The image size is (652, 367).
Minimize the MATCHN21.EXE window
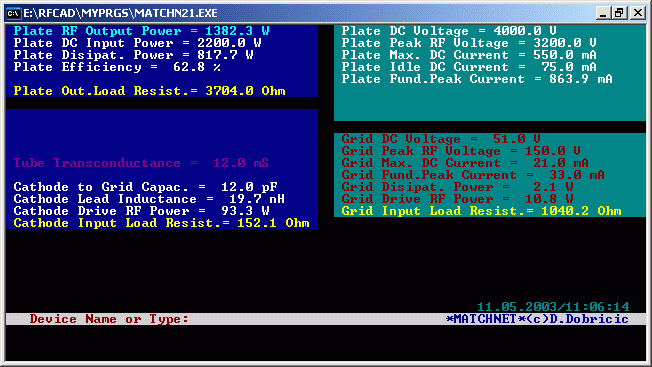pos(603,13)
